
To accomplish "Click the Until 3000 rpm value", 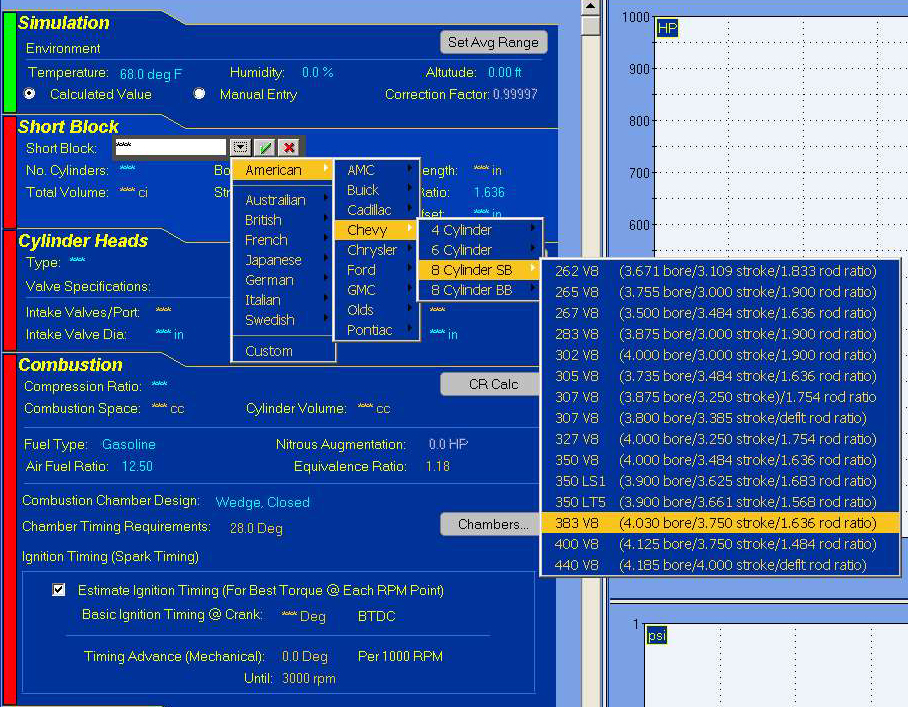I will click(309, 678).
